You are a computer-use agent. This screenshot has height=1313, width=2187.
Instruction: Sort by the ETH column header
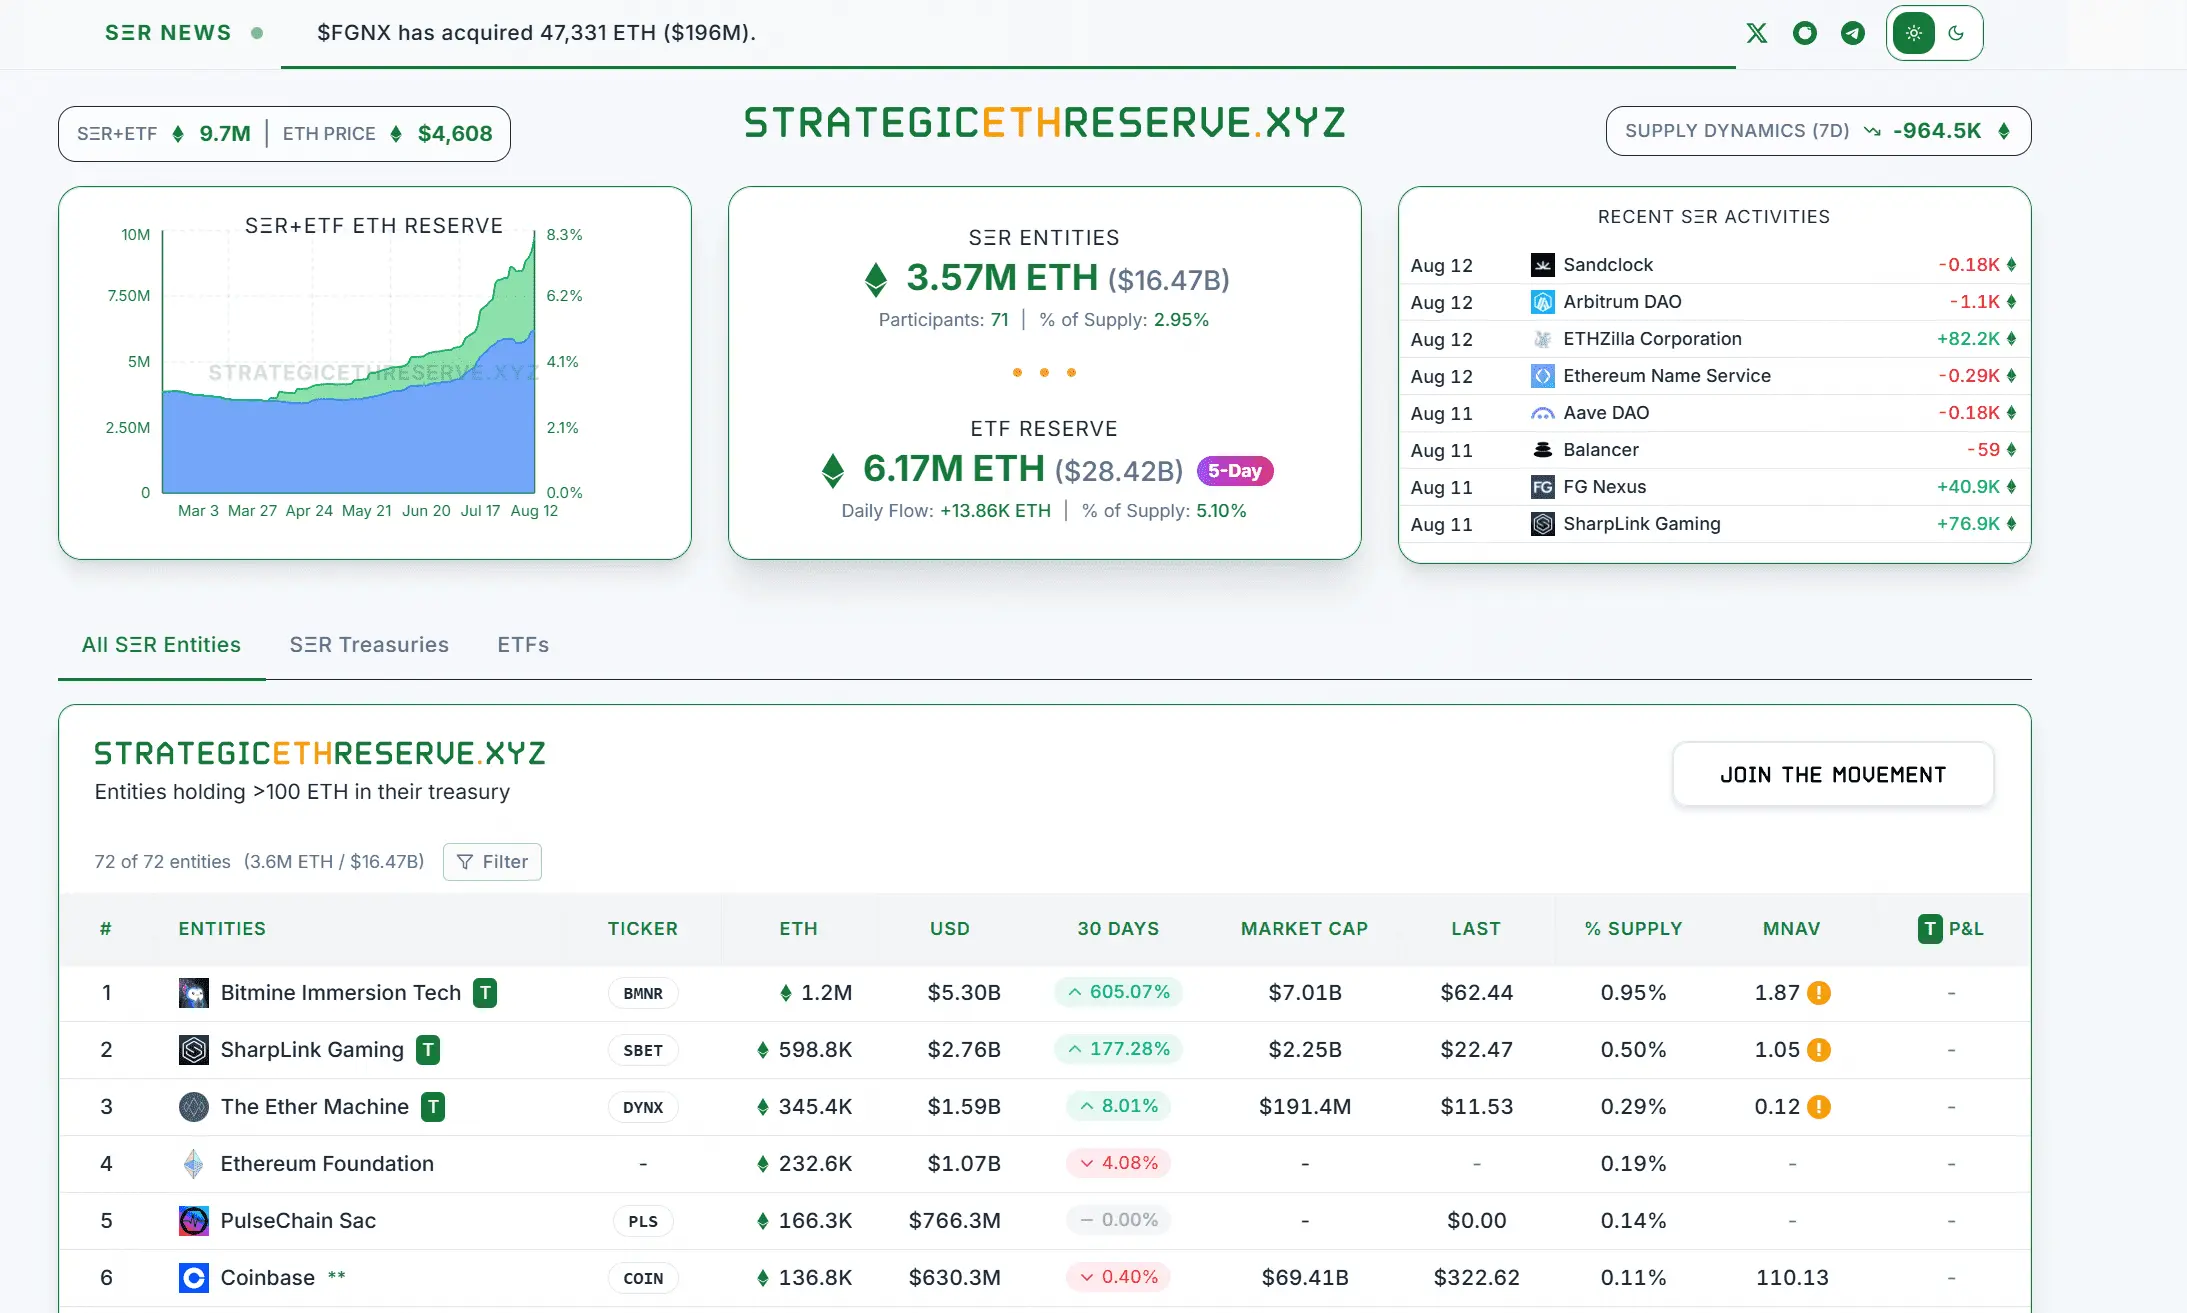pyautogui.click(x=799, y=929)
